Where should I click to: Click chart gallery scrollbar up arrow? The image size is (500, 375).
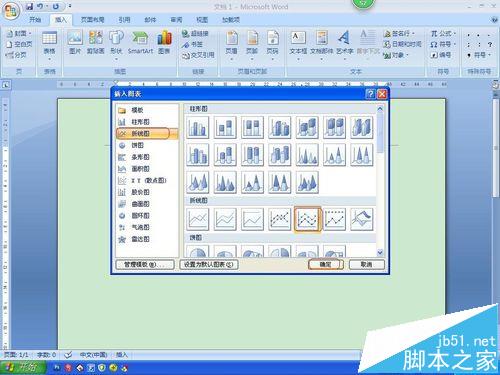[380, 109]
